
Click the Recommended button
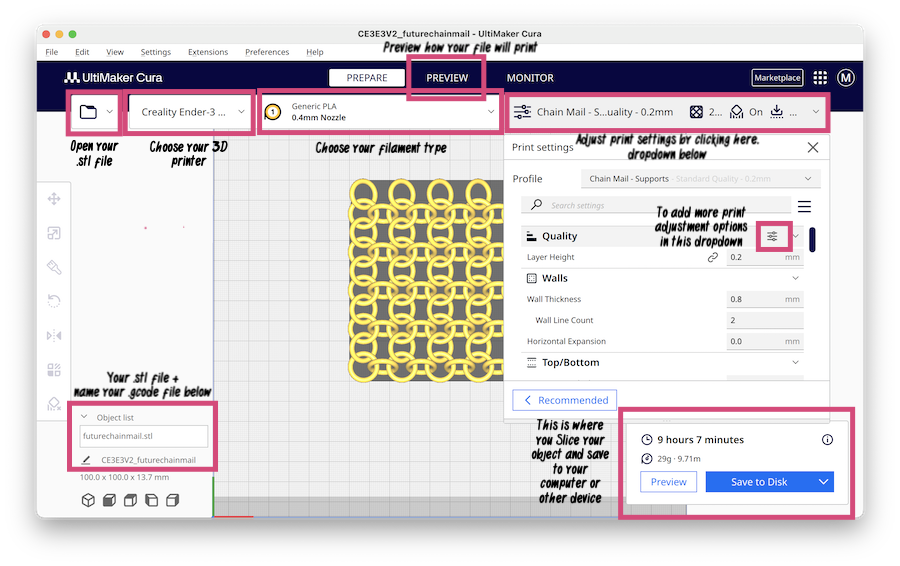pos(565,400)
